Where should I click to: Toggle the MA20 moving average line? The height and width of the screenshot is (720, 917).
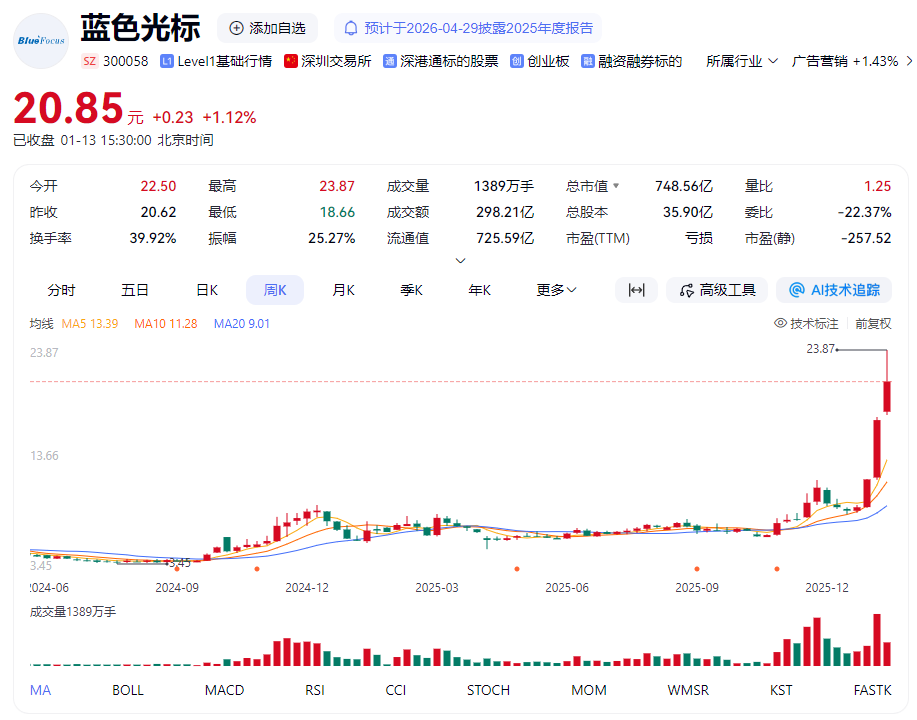pos(241,323)
